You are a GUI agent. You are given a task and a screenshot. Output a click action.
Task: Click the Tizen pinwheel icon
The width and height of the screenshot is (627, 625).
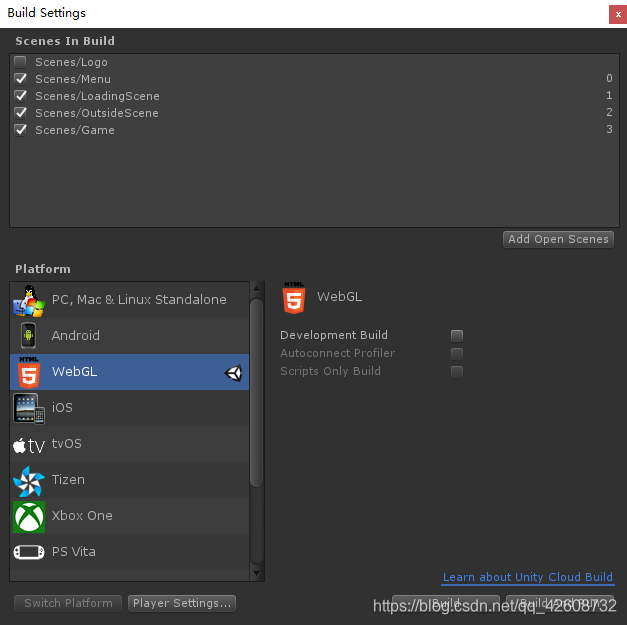(29, 481)
